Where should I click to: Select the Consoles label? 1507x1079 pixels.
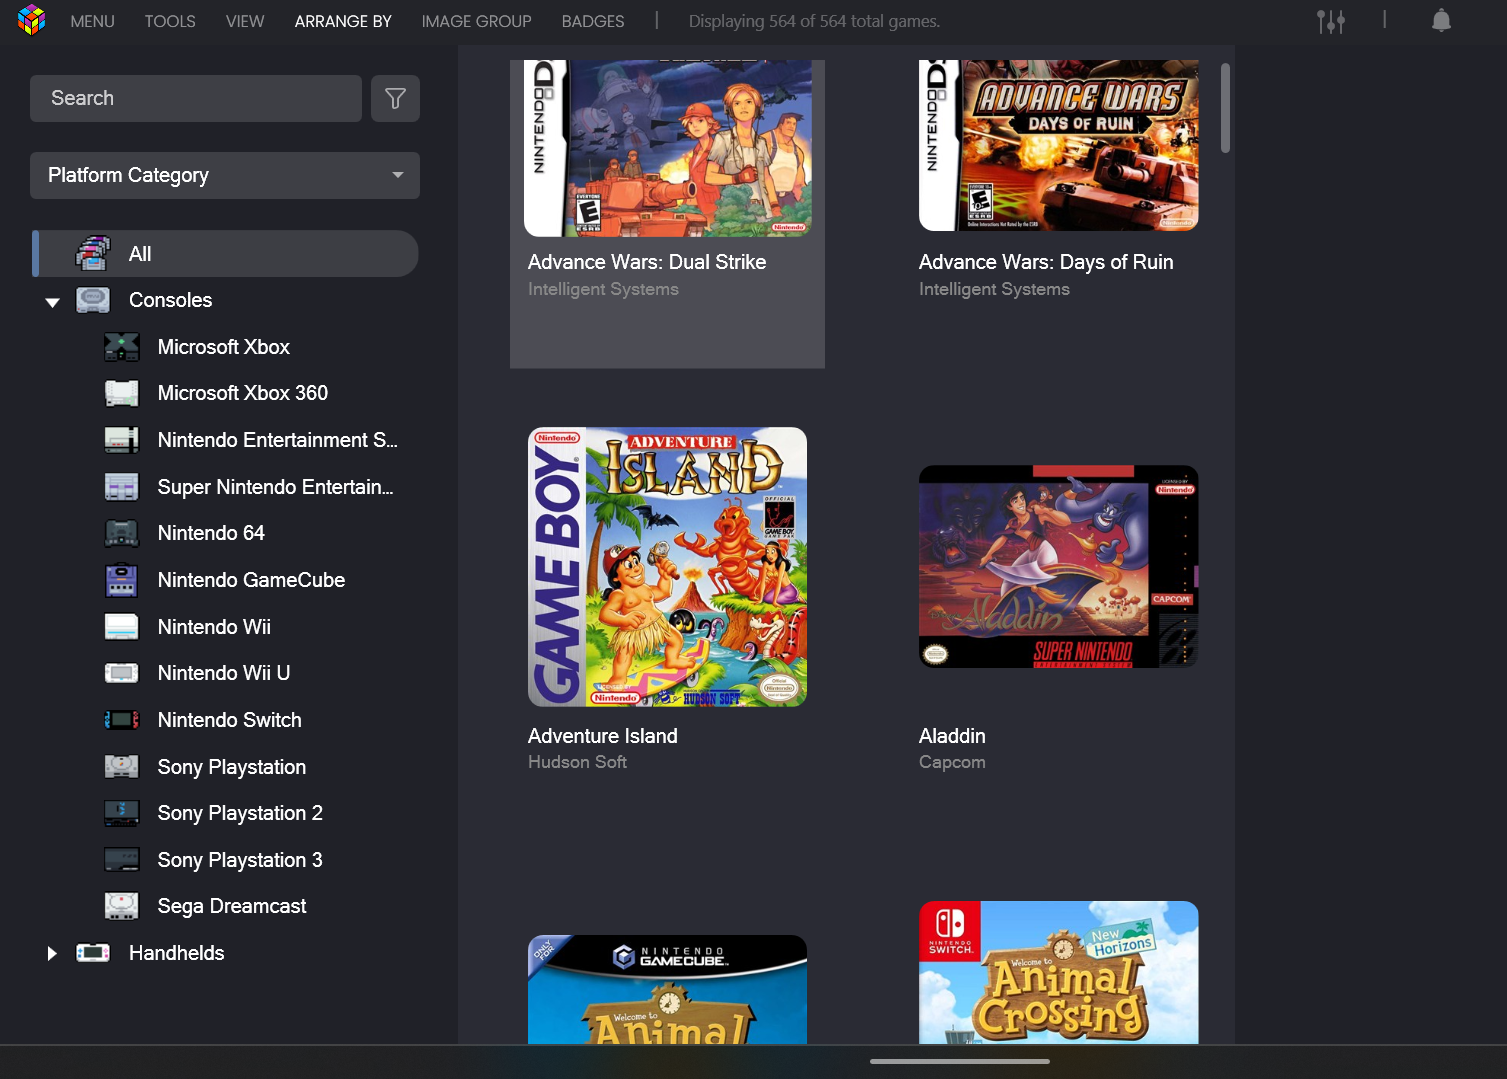click(170, 300)
